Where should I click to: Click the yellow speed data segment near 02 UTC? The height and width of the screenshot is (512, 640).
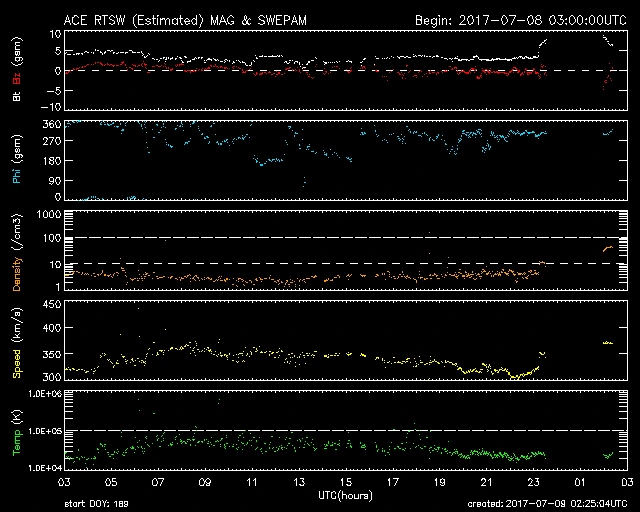tap(608, 343)
